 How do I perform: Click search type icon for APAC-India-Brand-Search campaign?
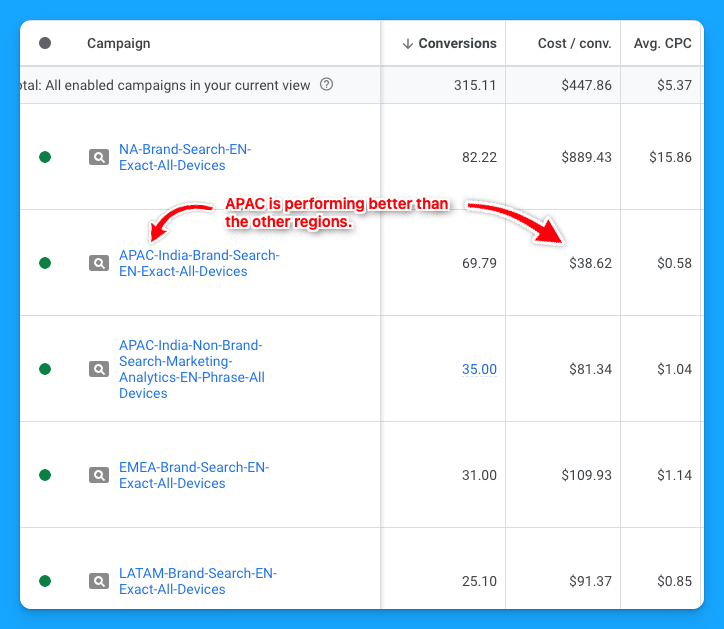point(99,263)
